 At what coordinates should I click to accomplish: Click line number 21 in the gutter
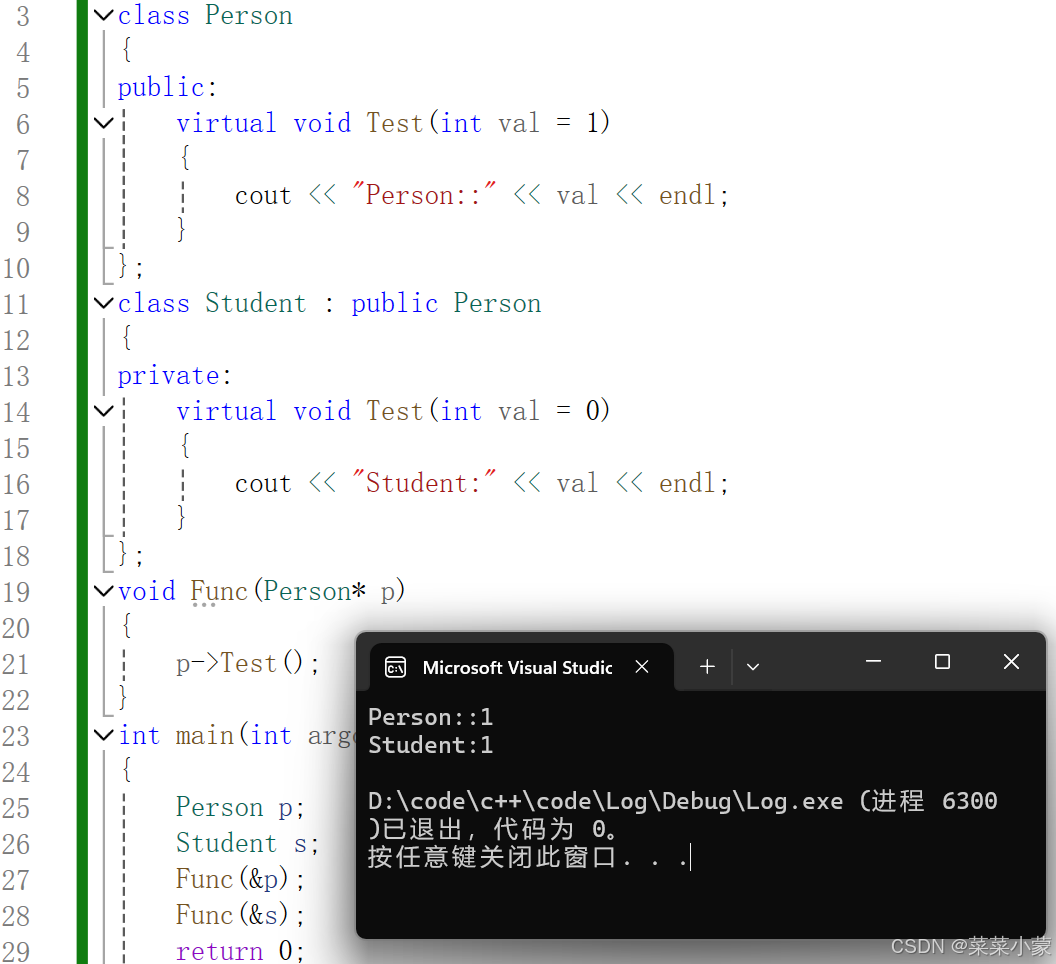pyautogui.click(x=16, y=664)
